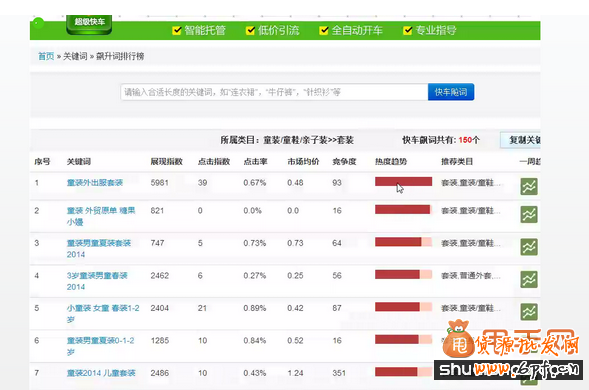Open keyword 童装男童夏装套装2014
This screenshot has width=589, height=390.
(99, 248)
